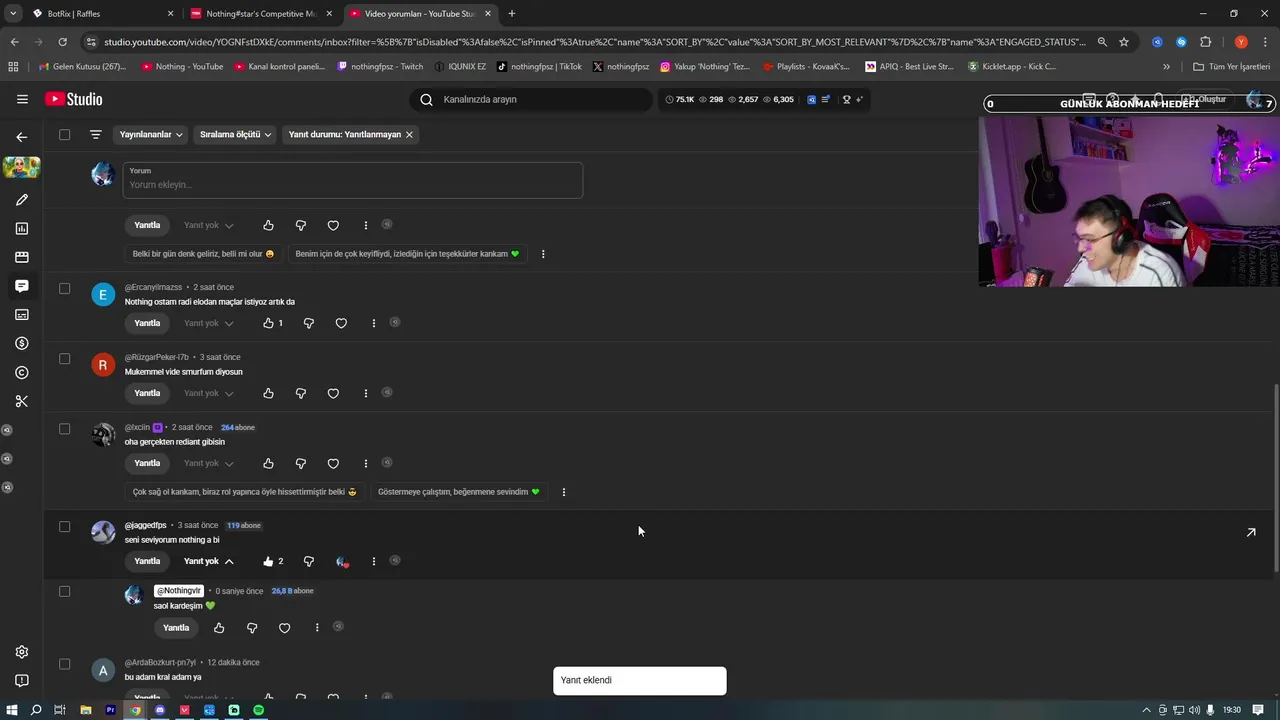1280x720 pixels.
Task: Remove the 'Yanıt durumu: Yanıtlanmayan' filter chip
Action: pos(409,134)
